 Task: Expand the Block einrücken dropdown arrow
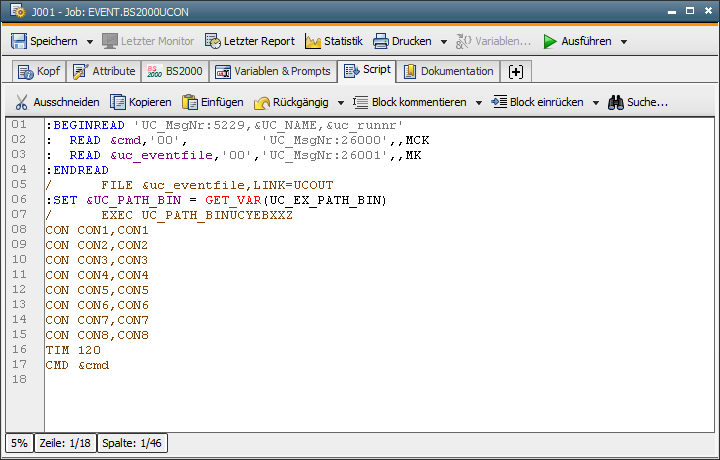tap(596, 103)
